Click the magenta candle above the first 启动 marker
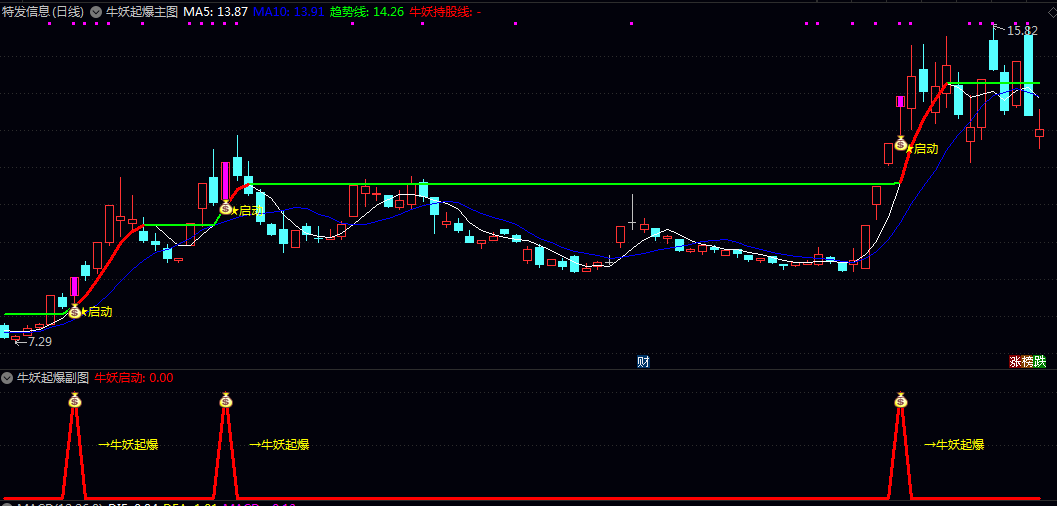Viewport: 1057px width, 506px height. (74, 287)
